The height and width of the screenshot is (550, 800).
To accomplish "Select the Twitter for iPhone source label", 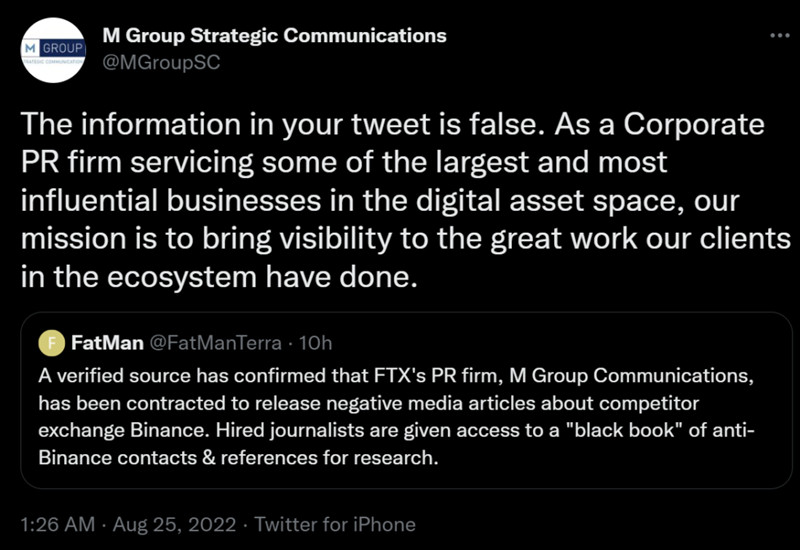I will (335, 524).
